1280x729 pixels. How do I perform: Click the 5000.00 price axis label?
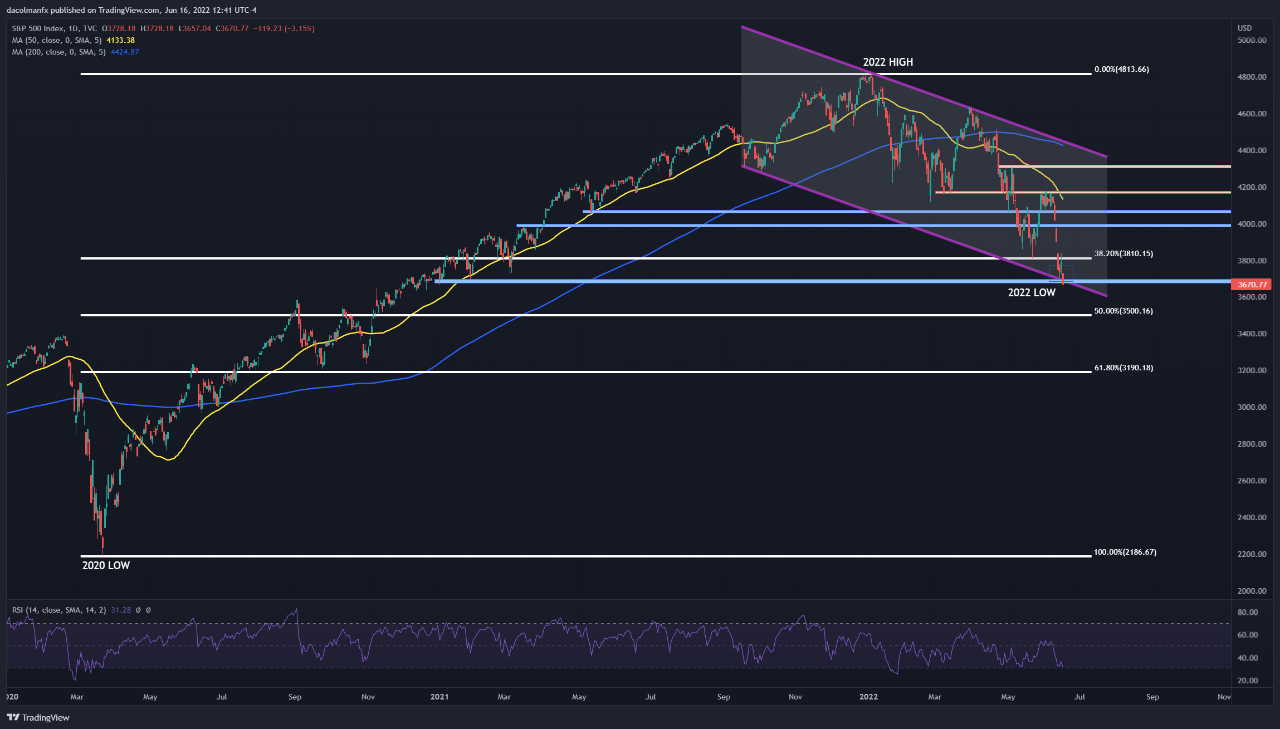pos(1252,41)
